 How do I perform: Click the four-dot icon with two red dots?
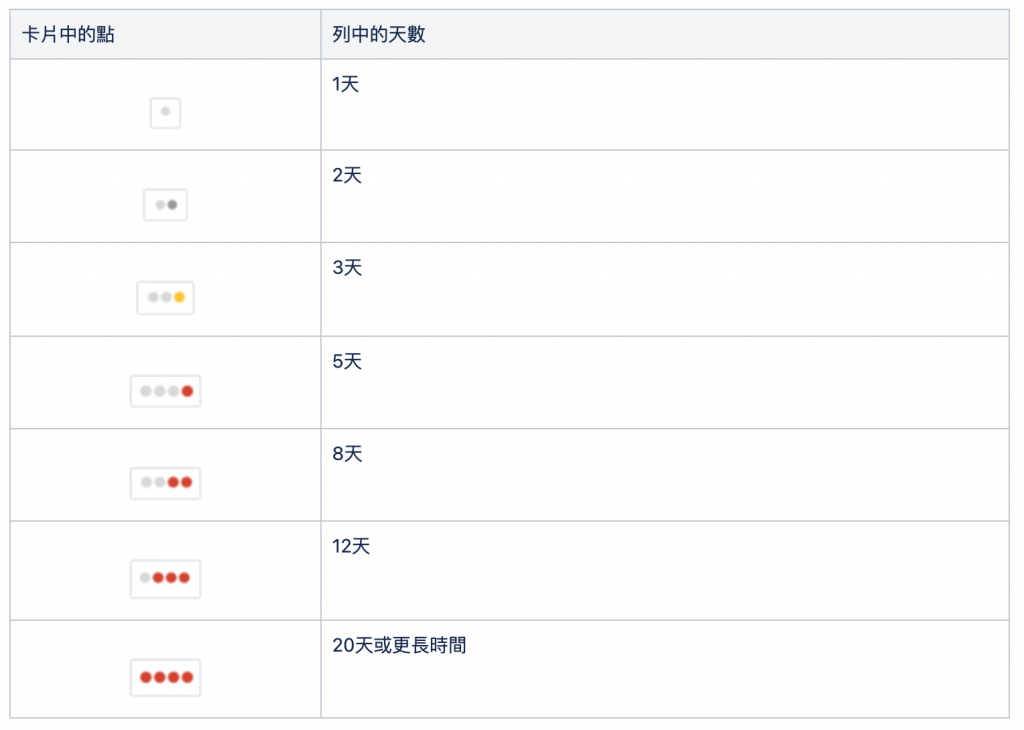[165, 483]
